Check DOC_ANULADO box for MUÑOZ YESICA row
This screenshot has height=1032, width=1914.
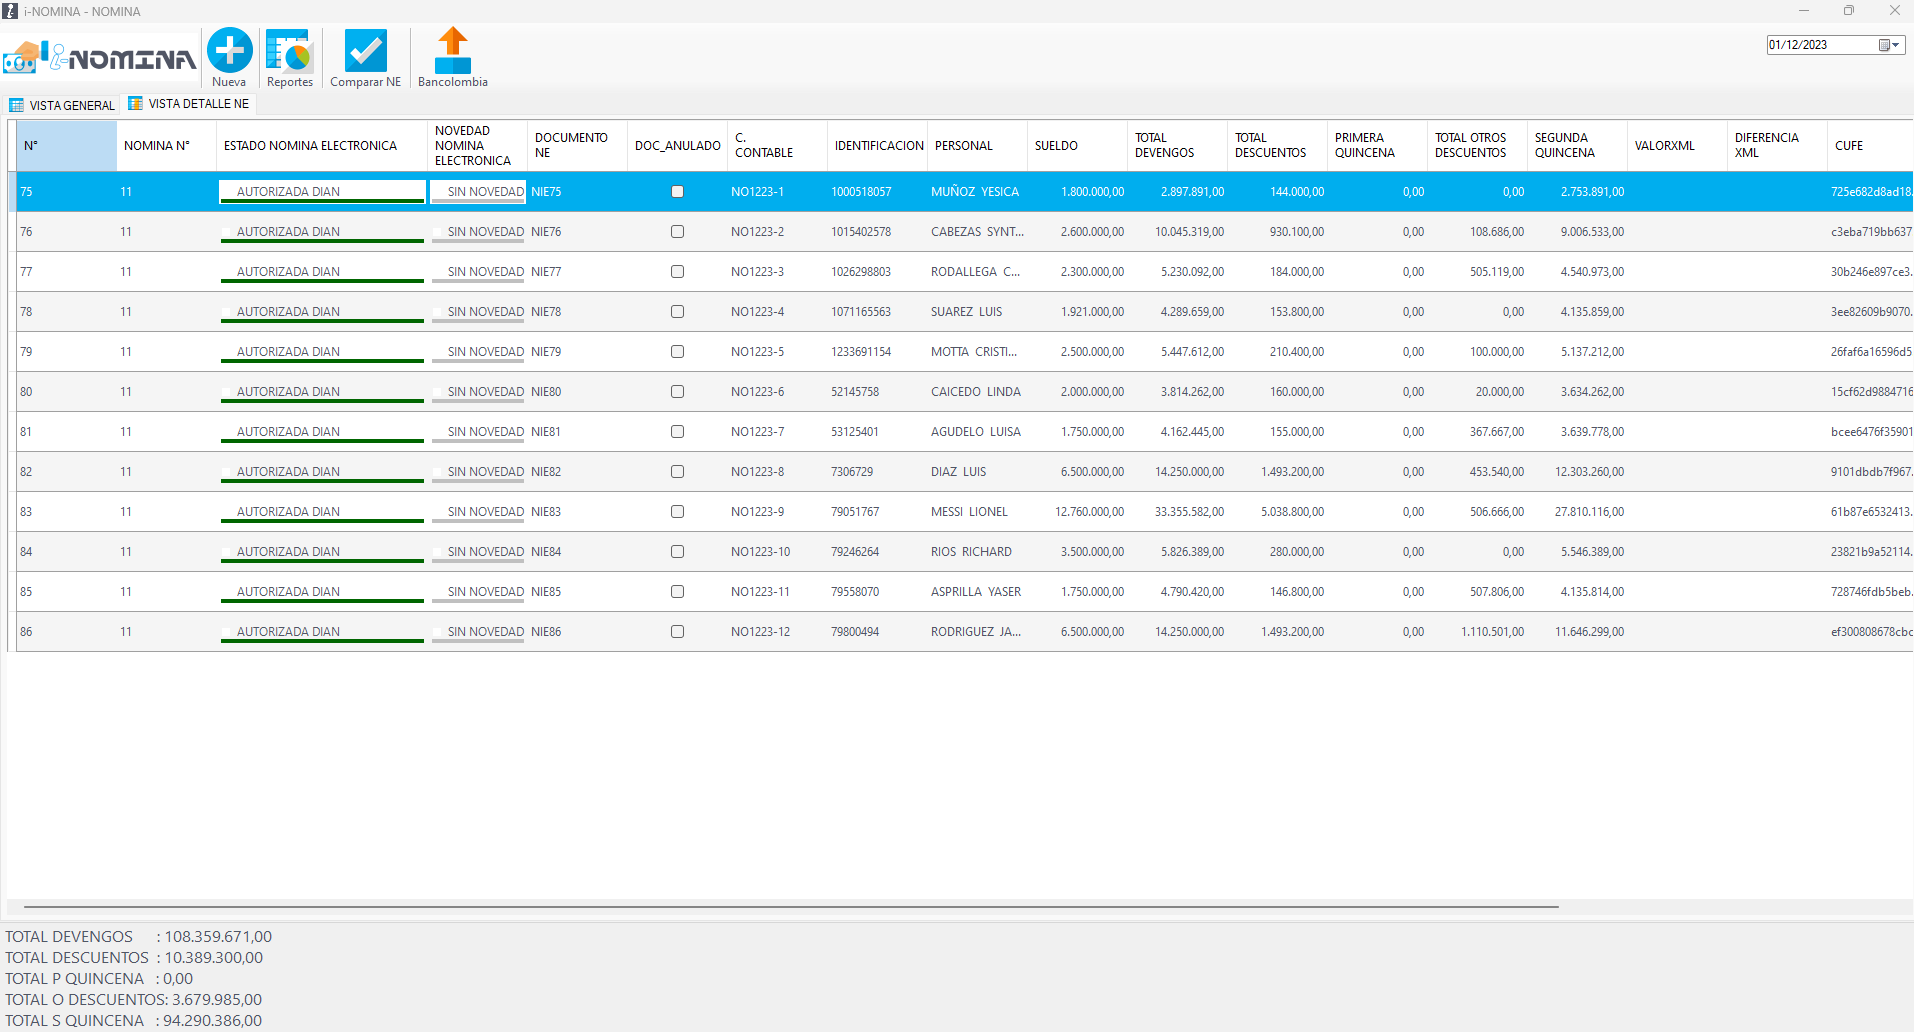pos(677,192)
